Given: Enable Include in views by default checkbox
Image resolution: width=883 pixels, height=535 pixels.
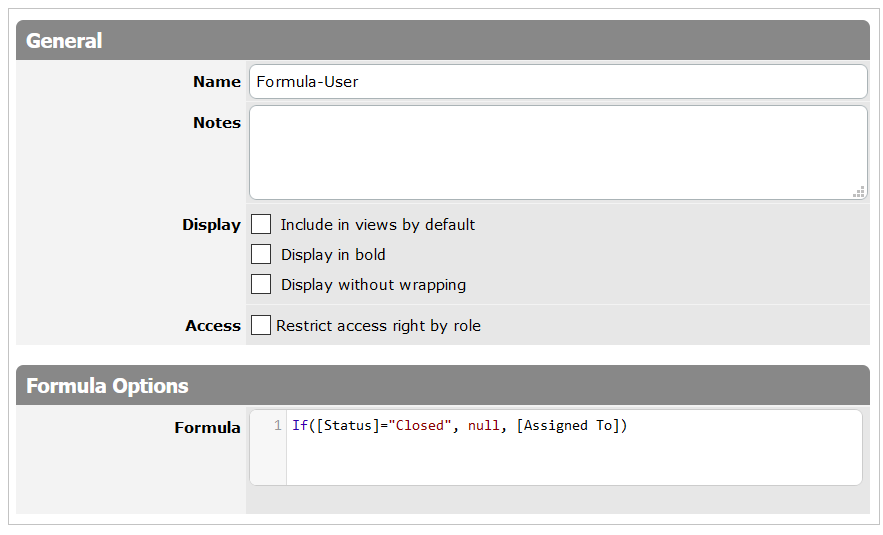Looking at the screenshot, I should pos(261,224).
